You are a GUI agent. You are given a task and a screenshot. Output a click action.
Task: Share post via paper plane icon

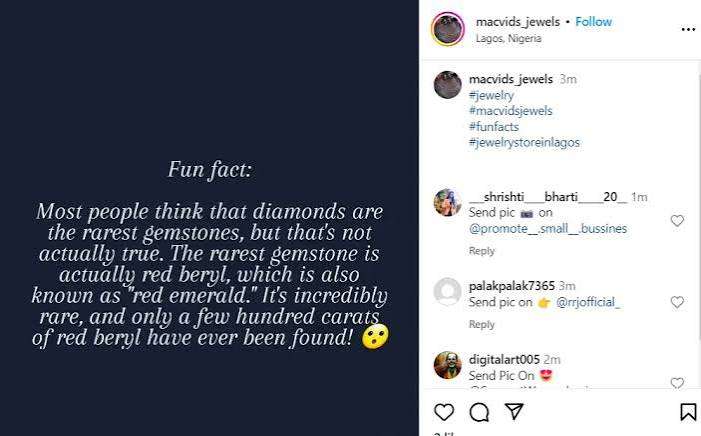pos(514,411)
